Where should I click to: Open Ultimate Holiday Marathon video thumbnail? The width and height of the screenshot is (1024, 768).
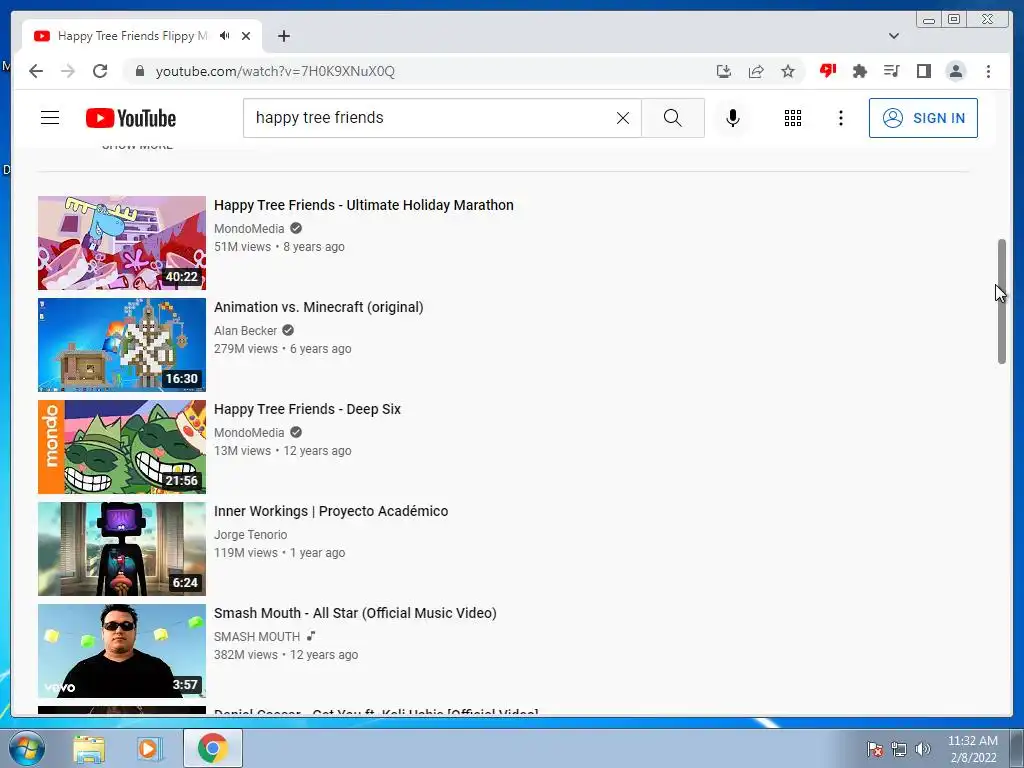pos(121,243)
